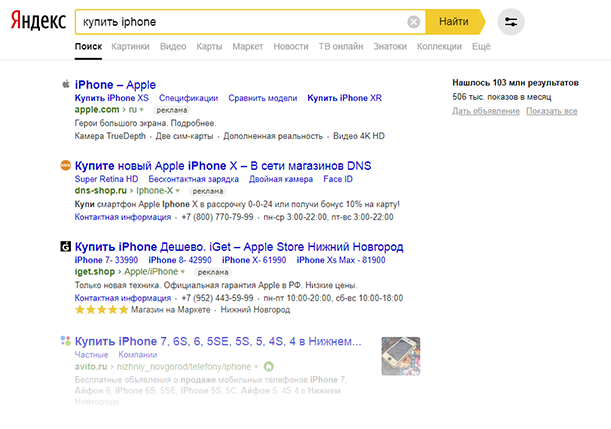Click the DNS shop orange favicon

(x=65, y=165)
